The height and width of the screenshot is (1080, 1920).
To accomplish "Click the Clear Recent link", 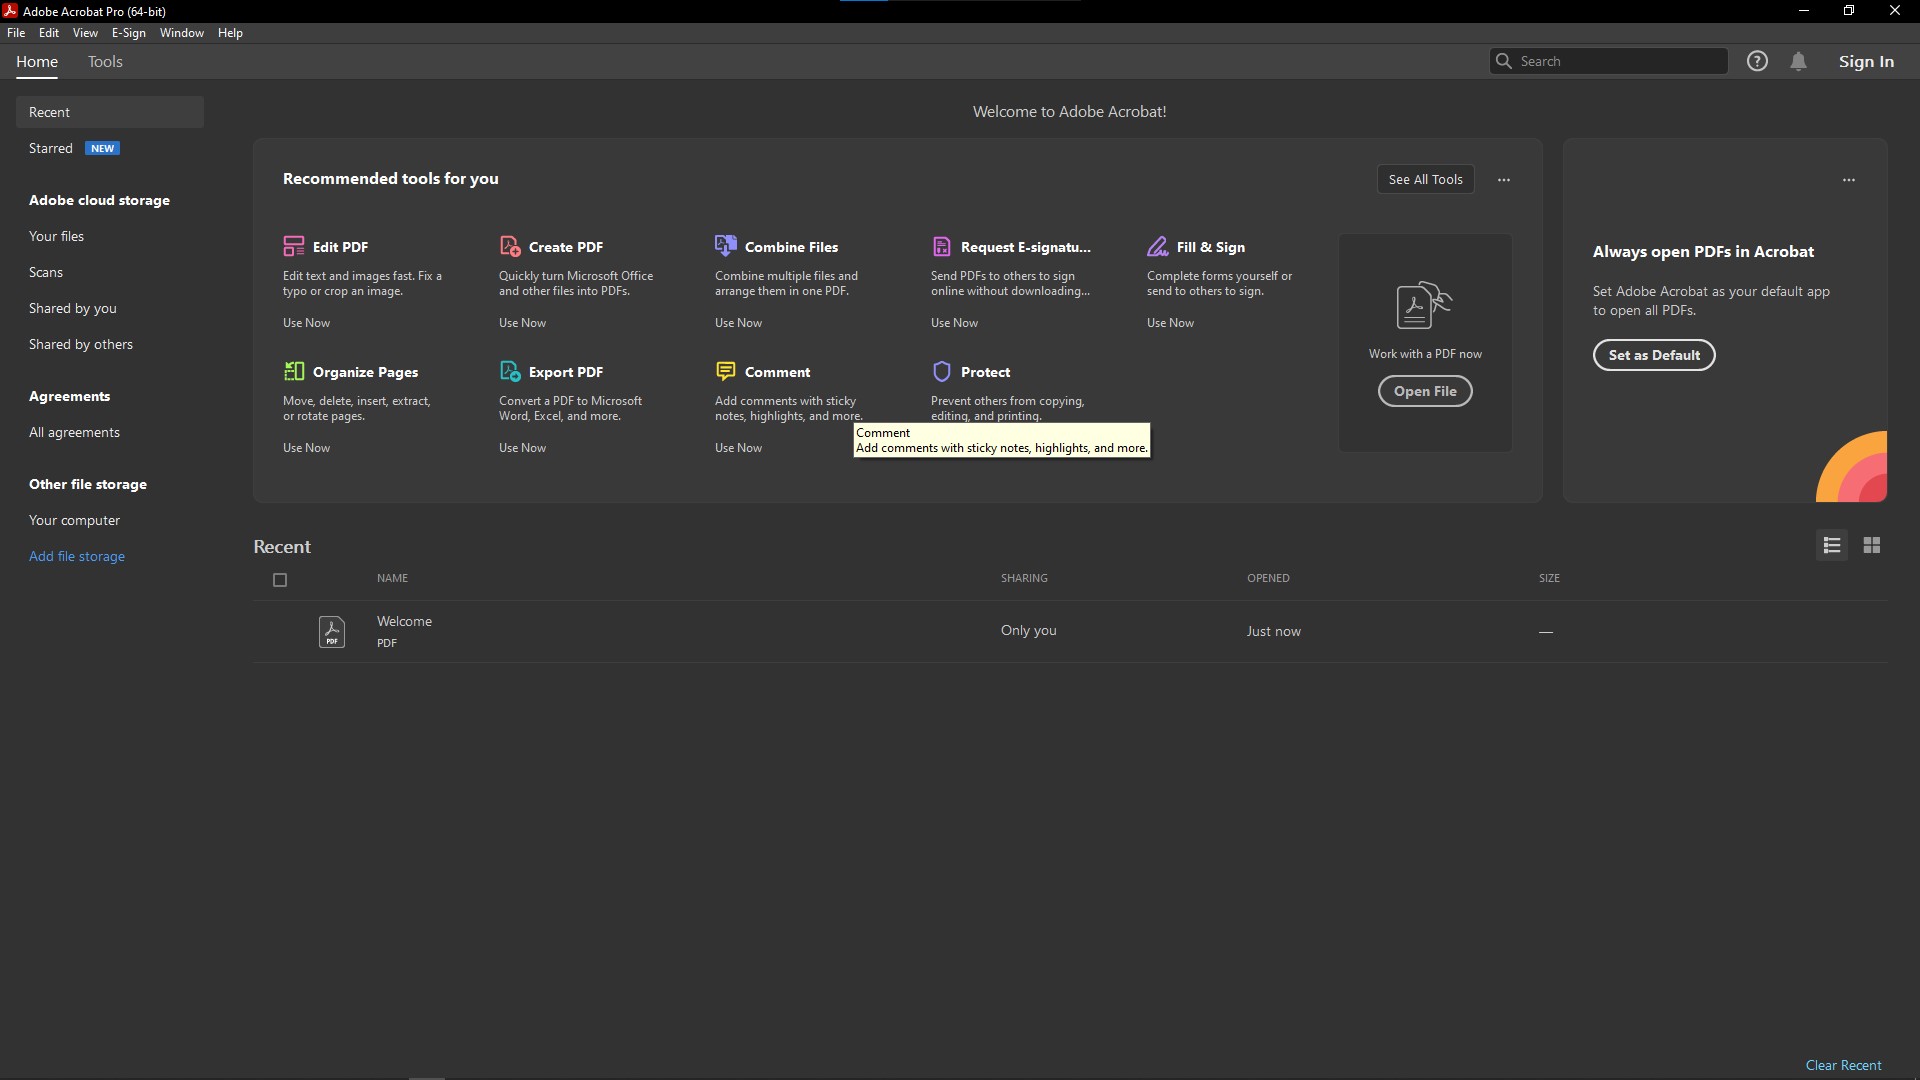I will tap(1843, 1065).
